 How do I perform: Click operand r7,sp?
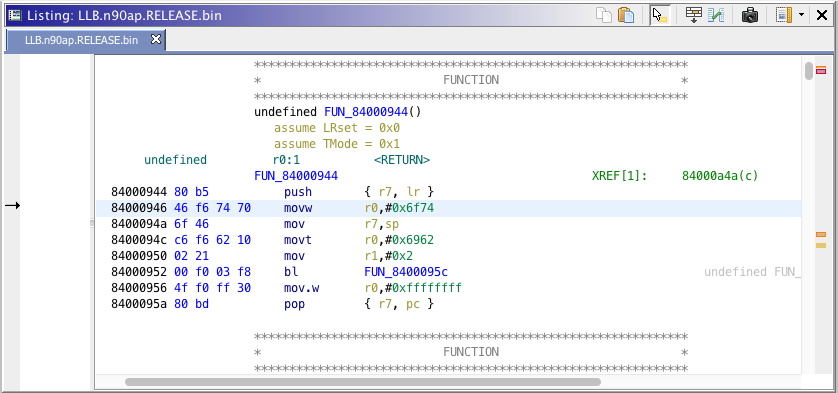pos(381,224)
